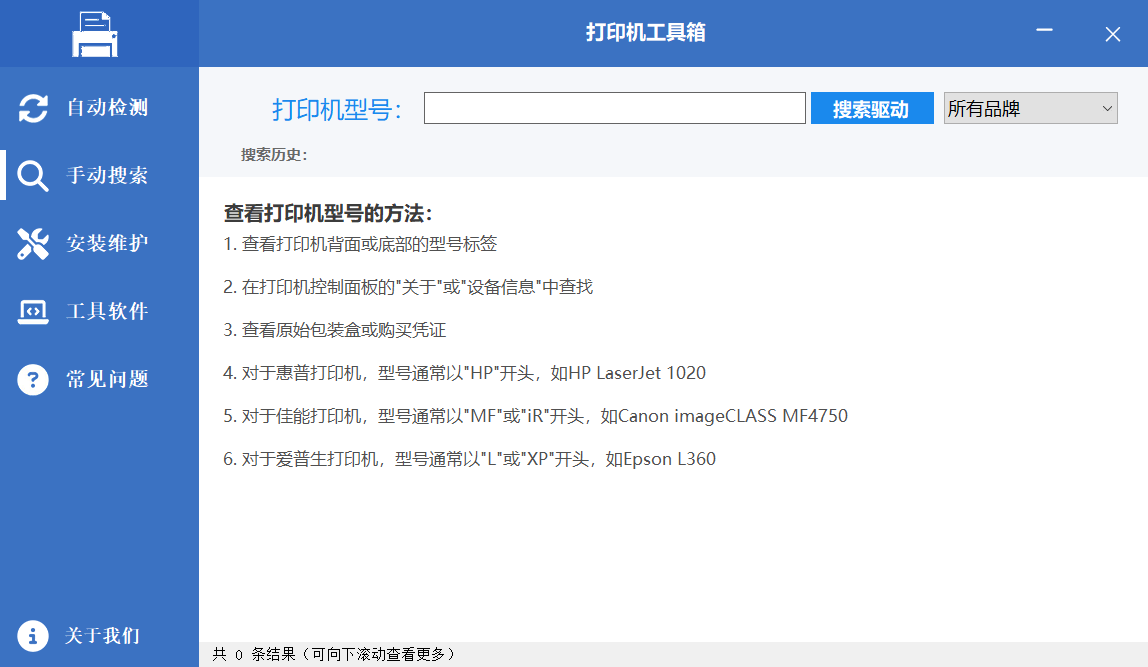Select the highlighted 手动搜索 sidebar tab
1148x667 pixels.
(x=100, y=175)
